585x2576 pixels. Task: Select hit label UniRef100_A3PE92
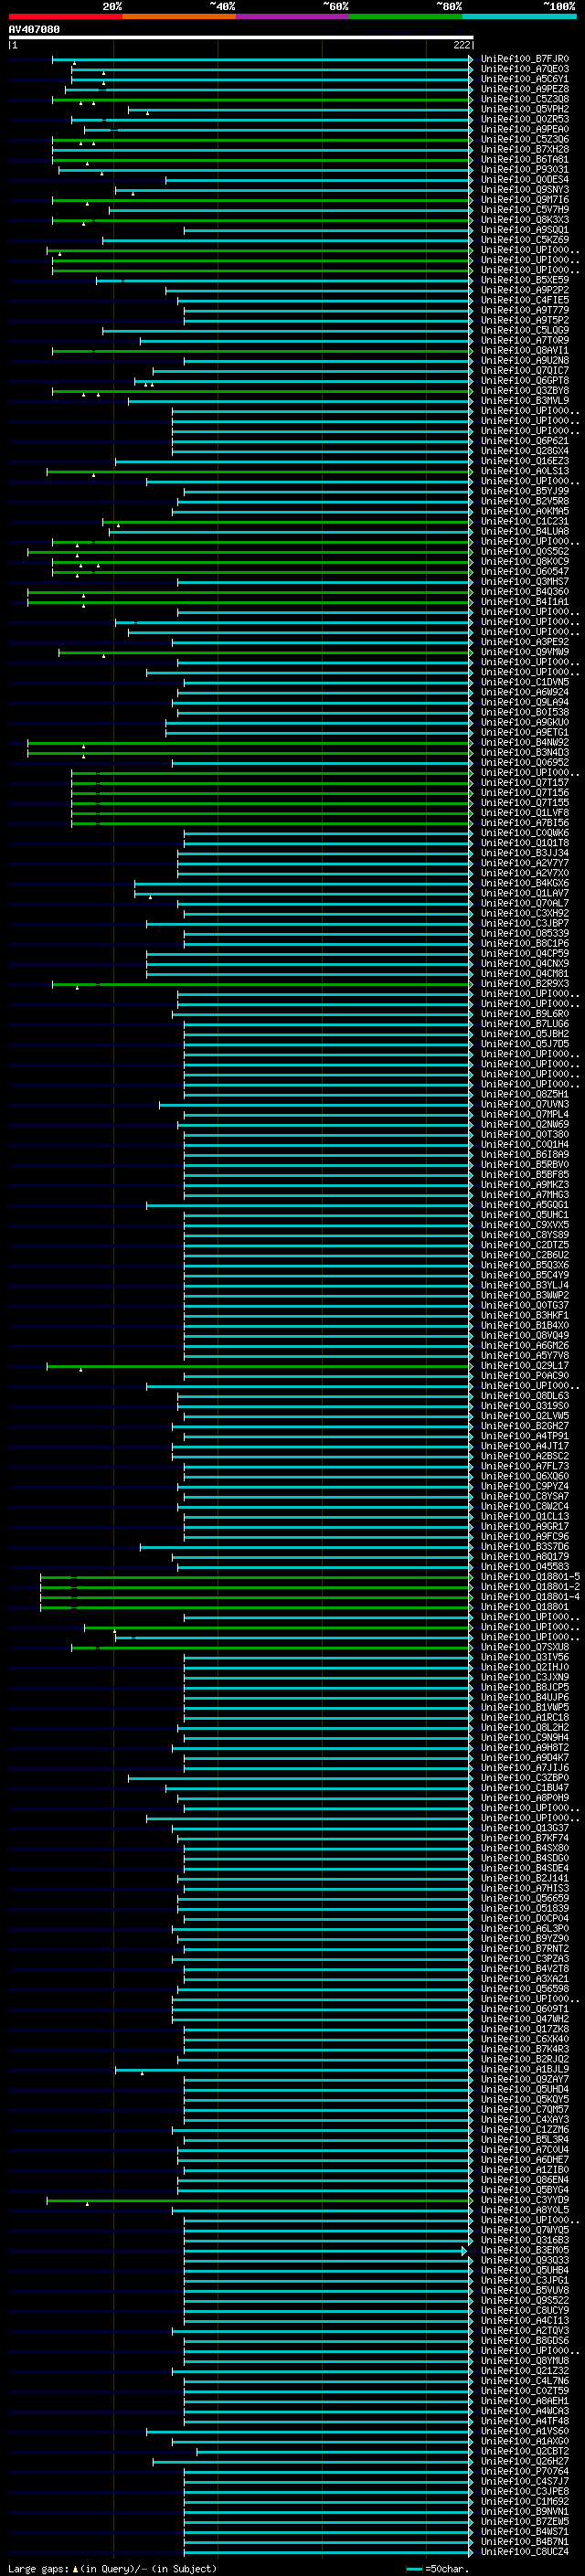click(524, 642)
